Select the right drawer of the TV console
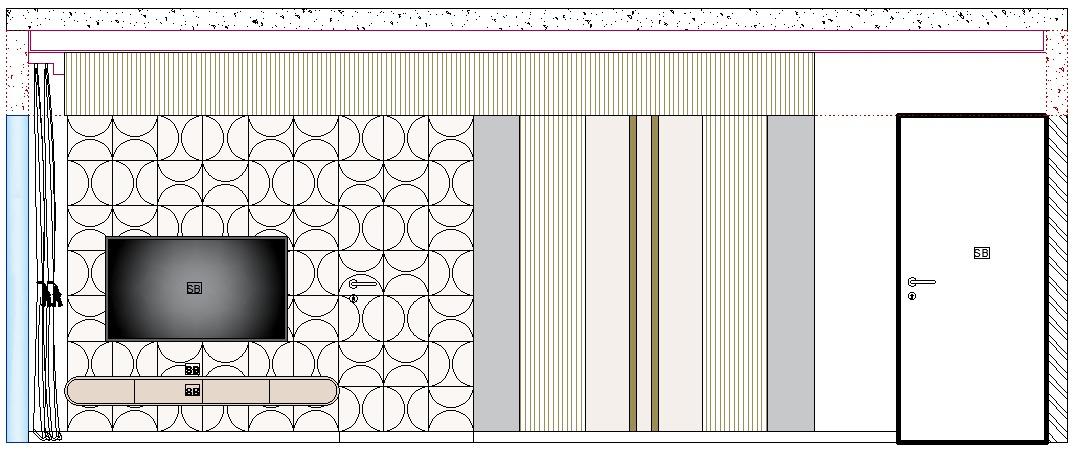 (x=302, y=391)
